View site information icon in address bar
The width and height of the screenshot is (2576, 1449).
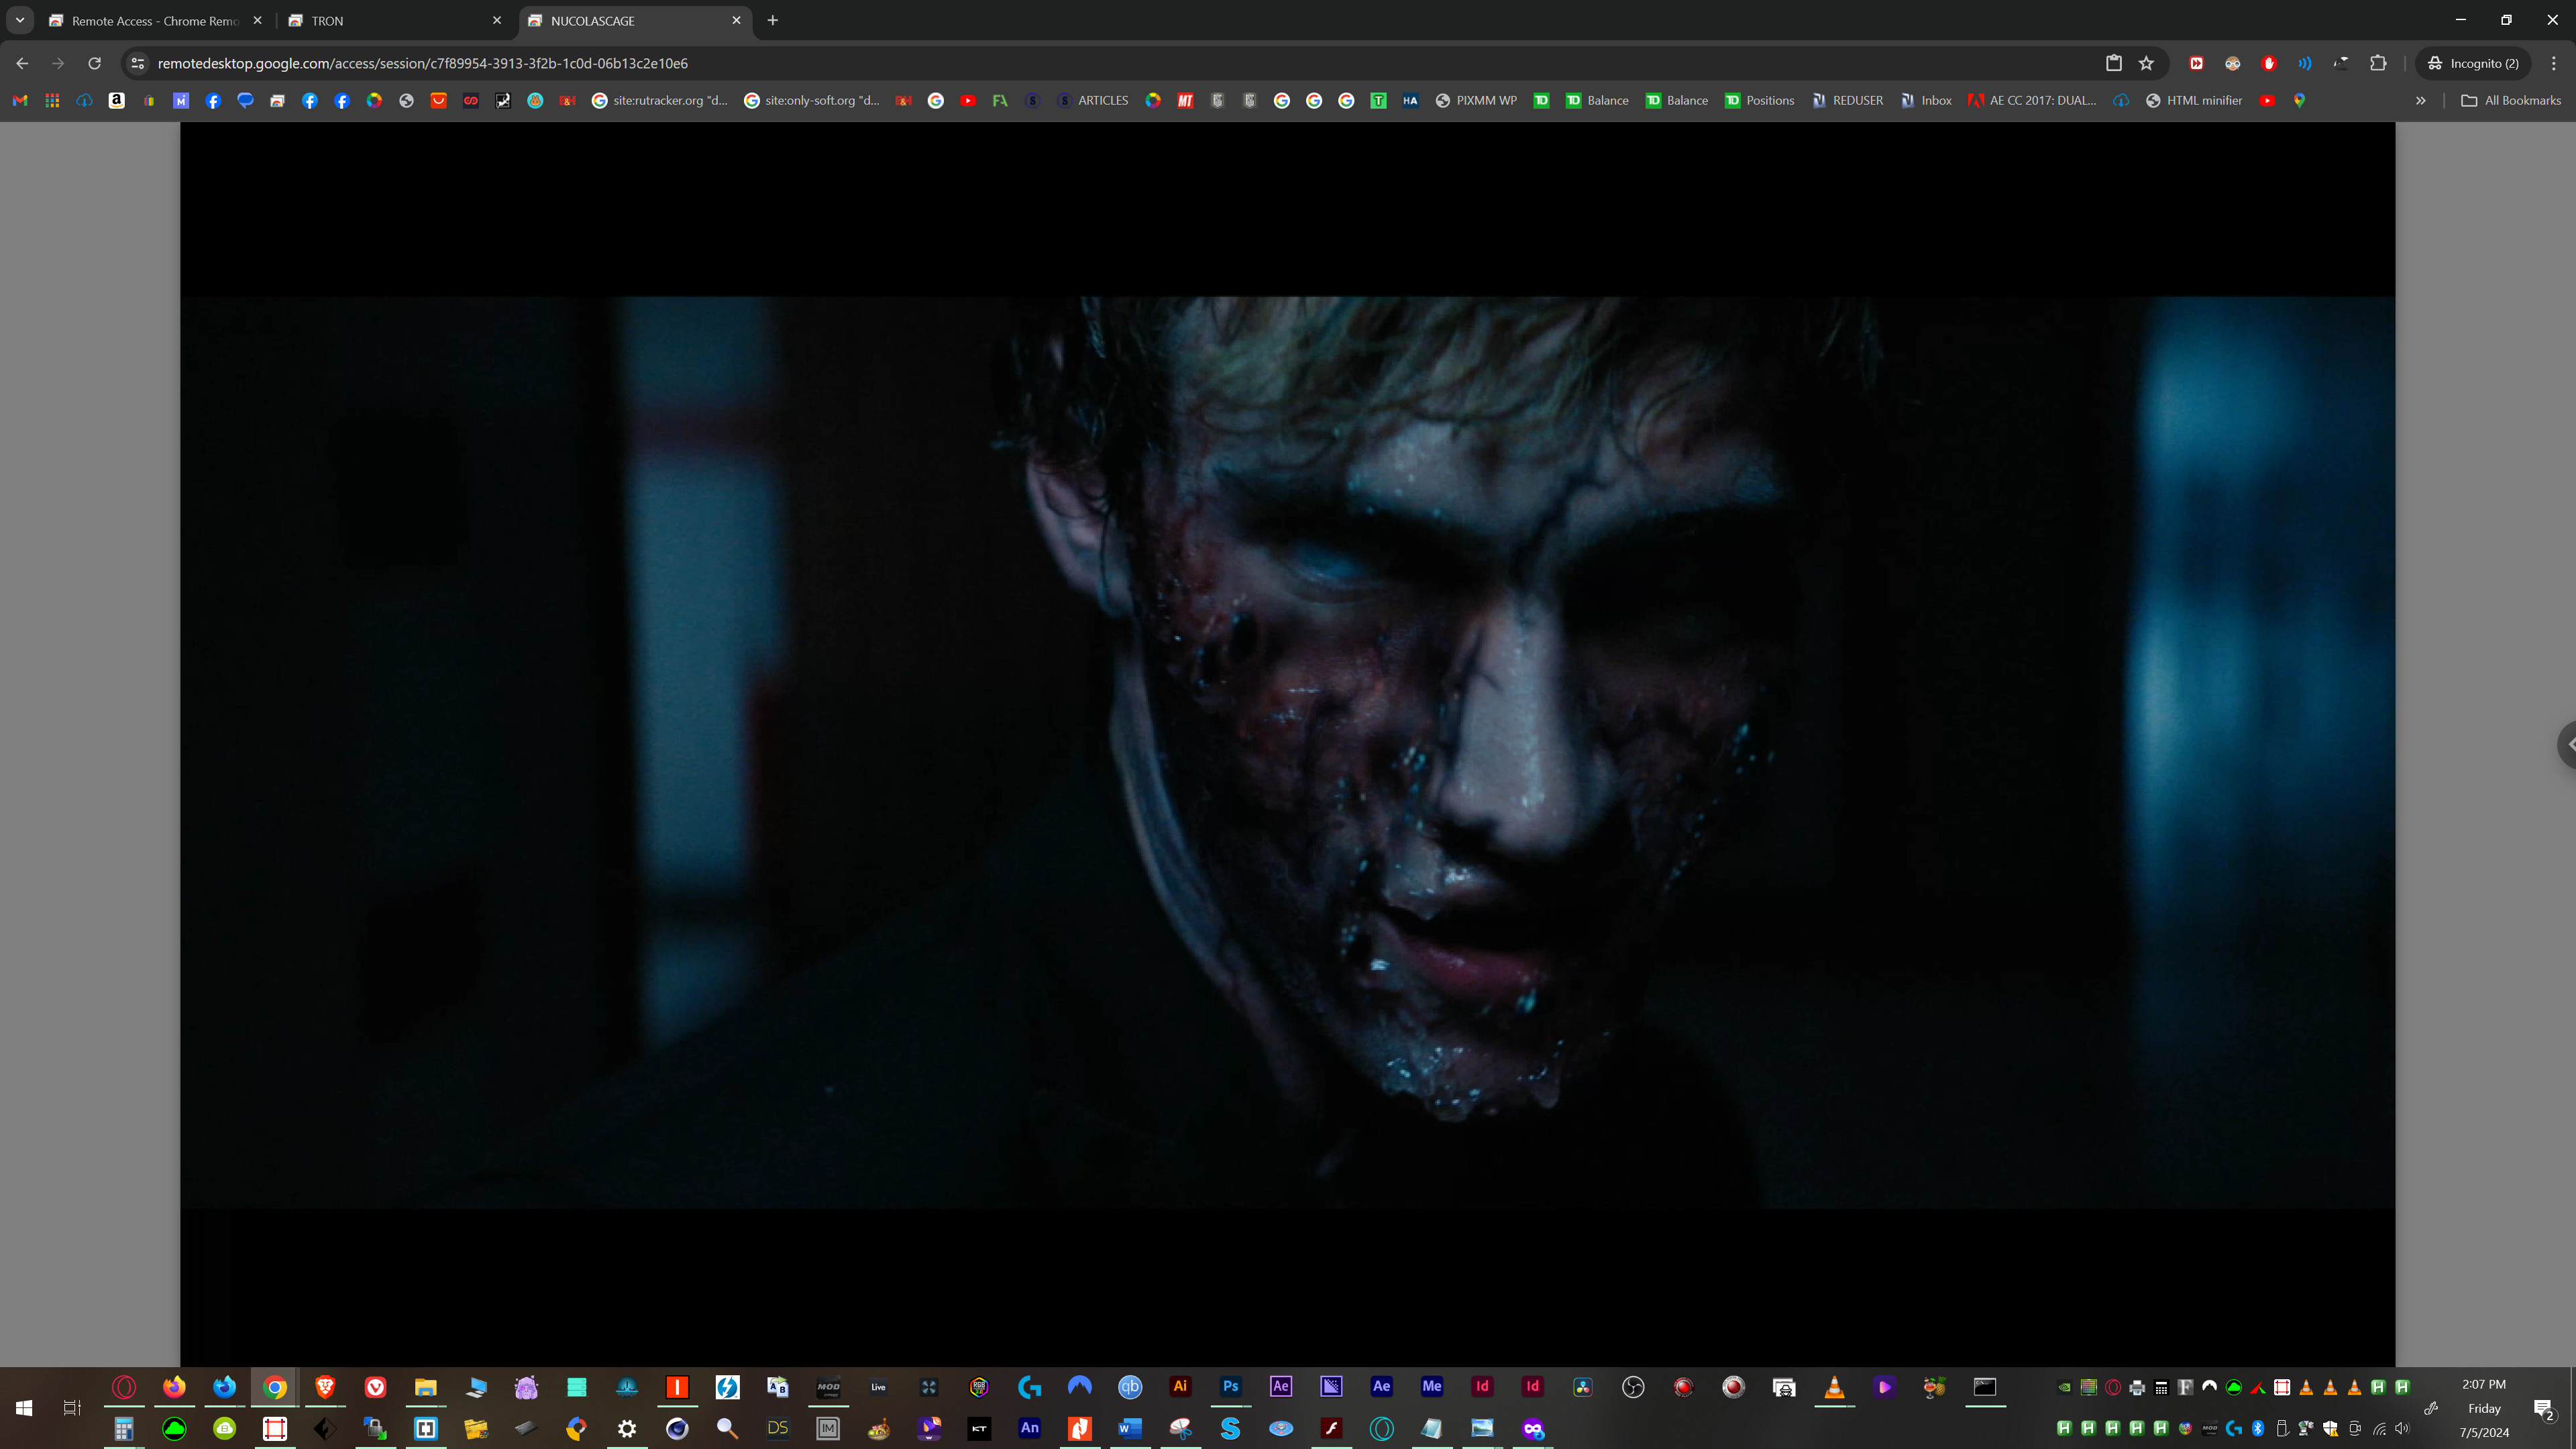coord(138,63)
